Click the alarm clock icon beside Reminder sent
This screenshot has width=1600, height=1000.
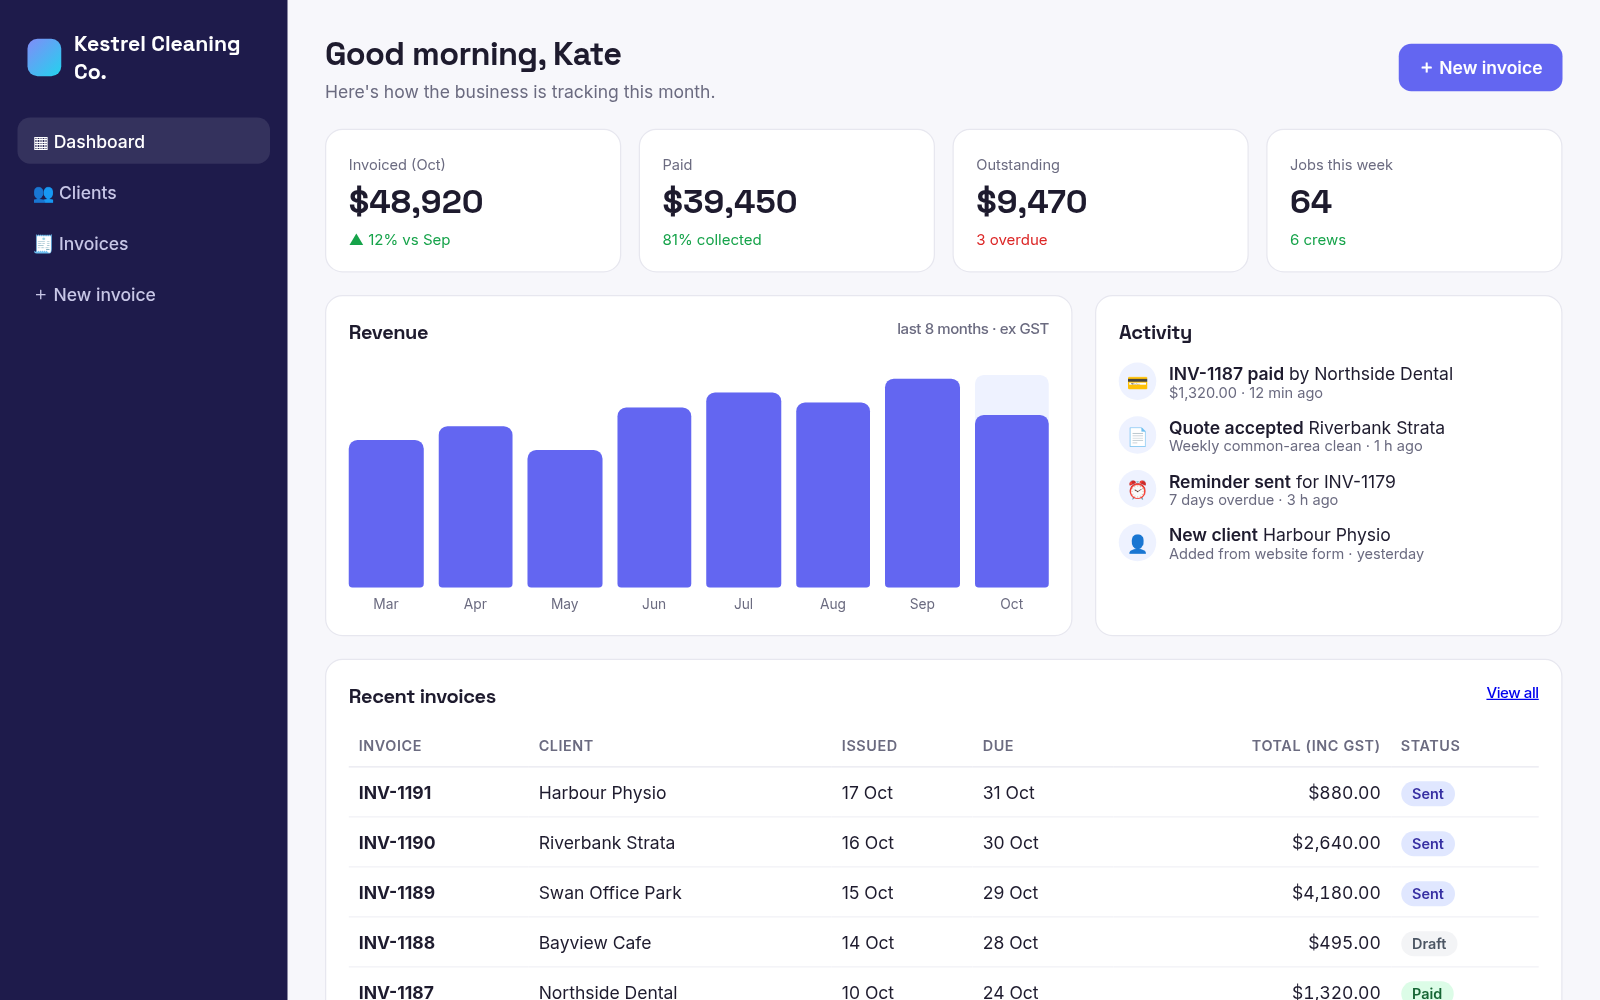click(x=1137, y=490)
